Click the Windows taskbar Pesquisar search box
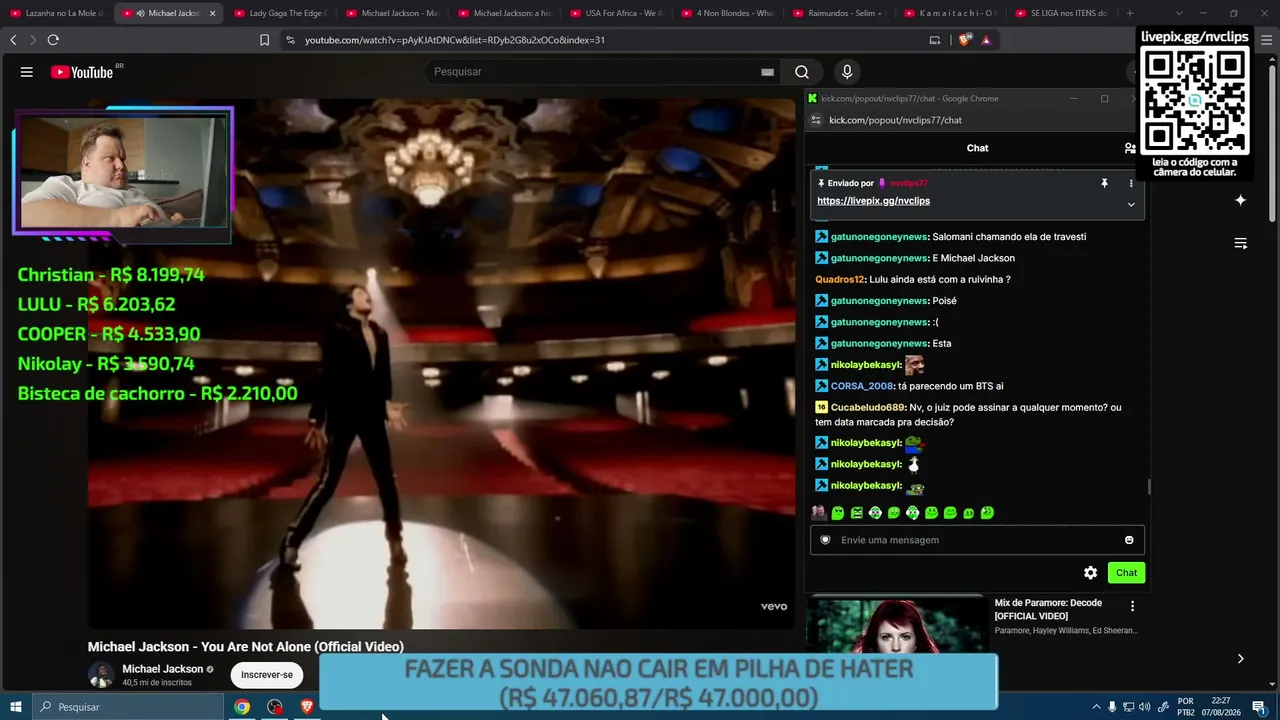 128,707
